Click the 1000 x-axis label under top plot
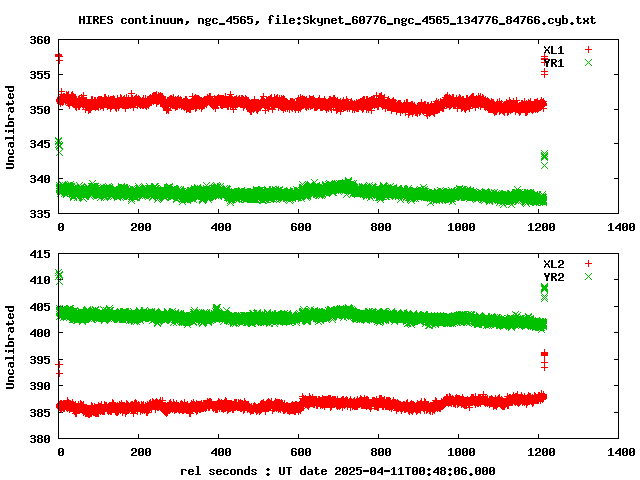Image resolution: width=640 pixels, height=480 pixels. (x=461, y=227)
